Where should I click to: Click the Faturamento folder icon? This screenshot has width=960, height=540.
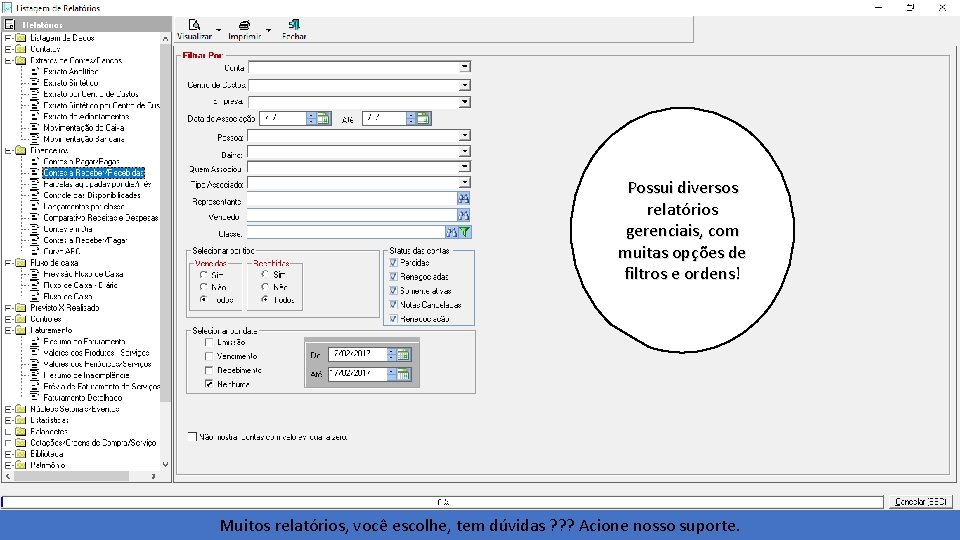coord(21,330)
